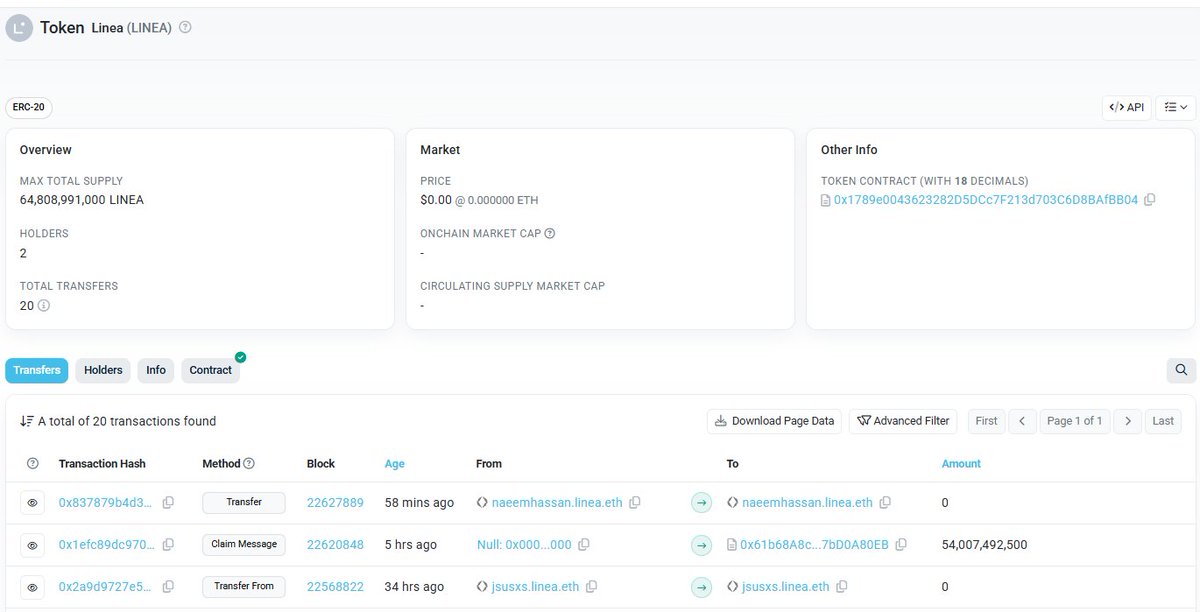Open block 22620848

[x=335, y=545]
